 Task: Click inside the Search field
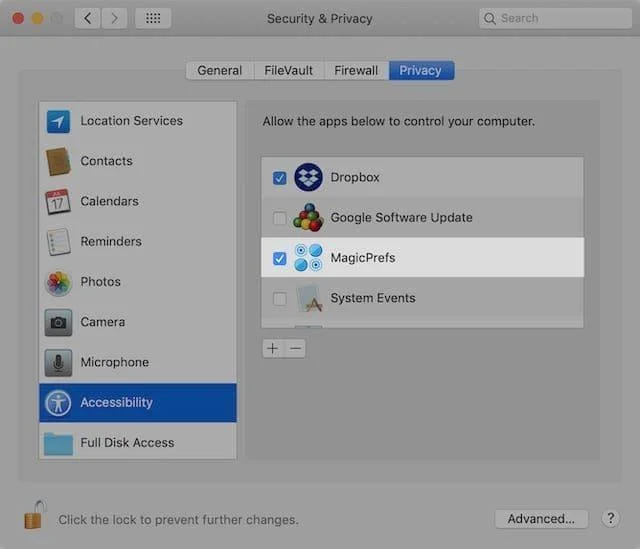coord(555,18)
